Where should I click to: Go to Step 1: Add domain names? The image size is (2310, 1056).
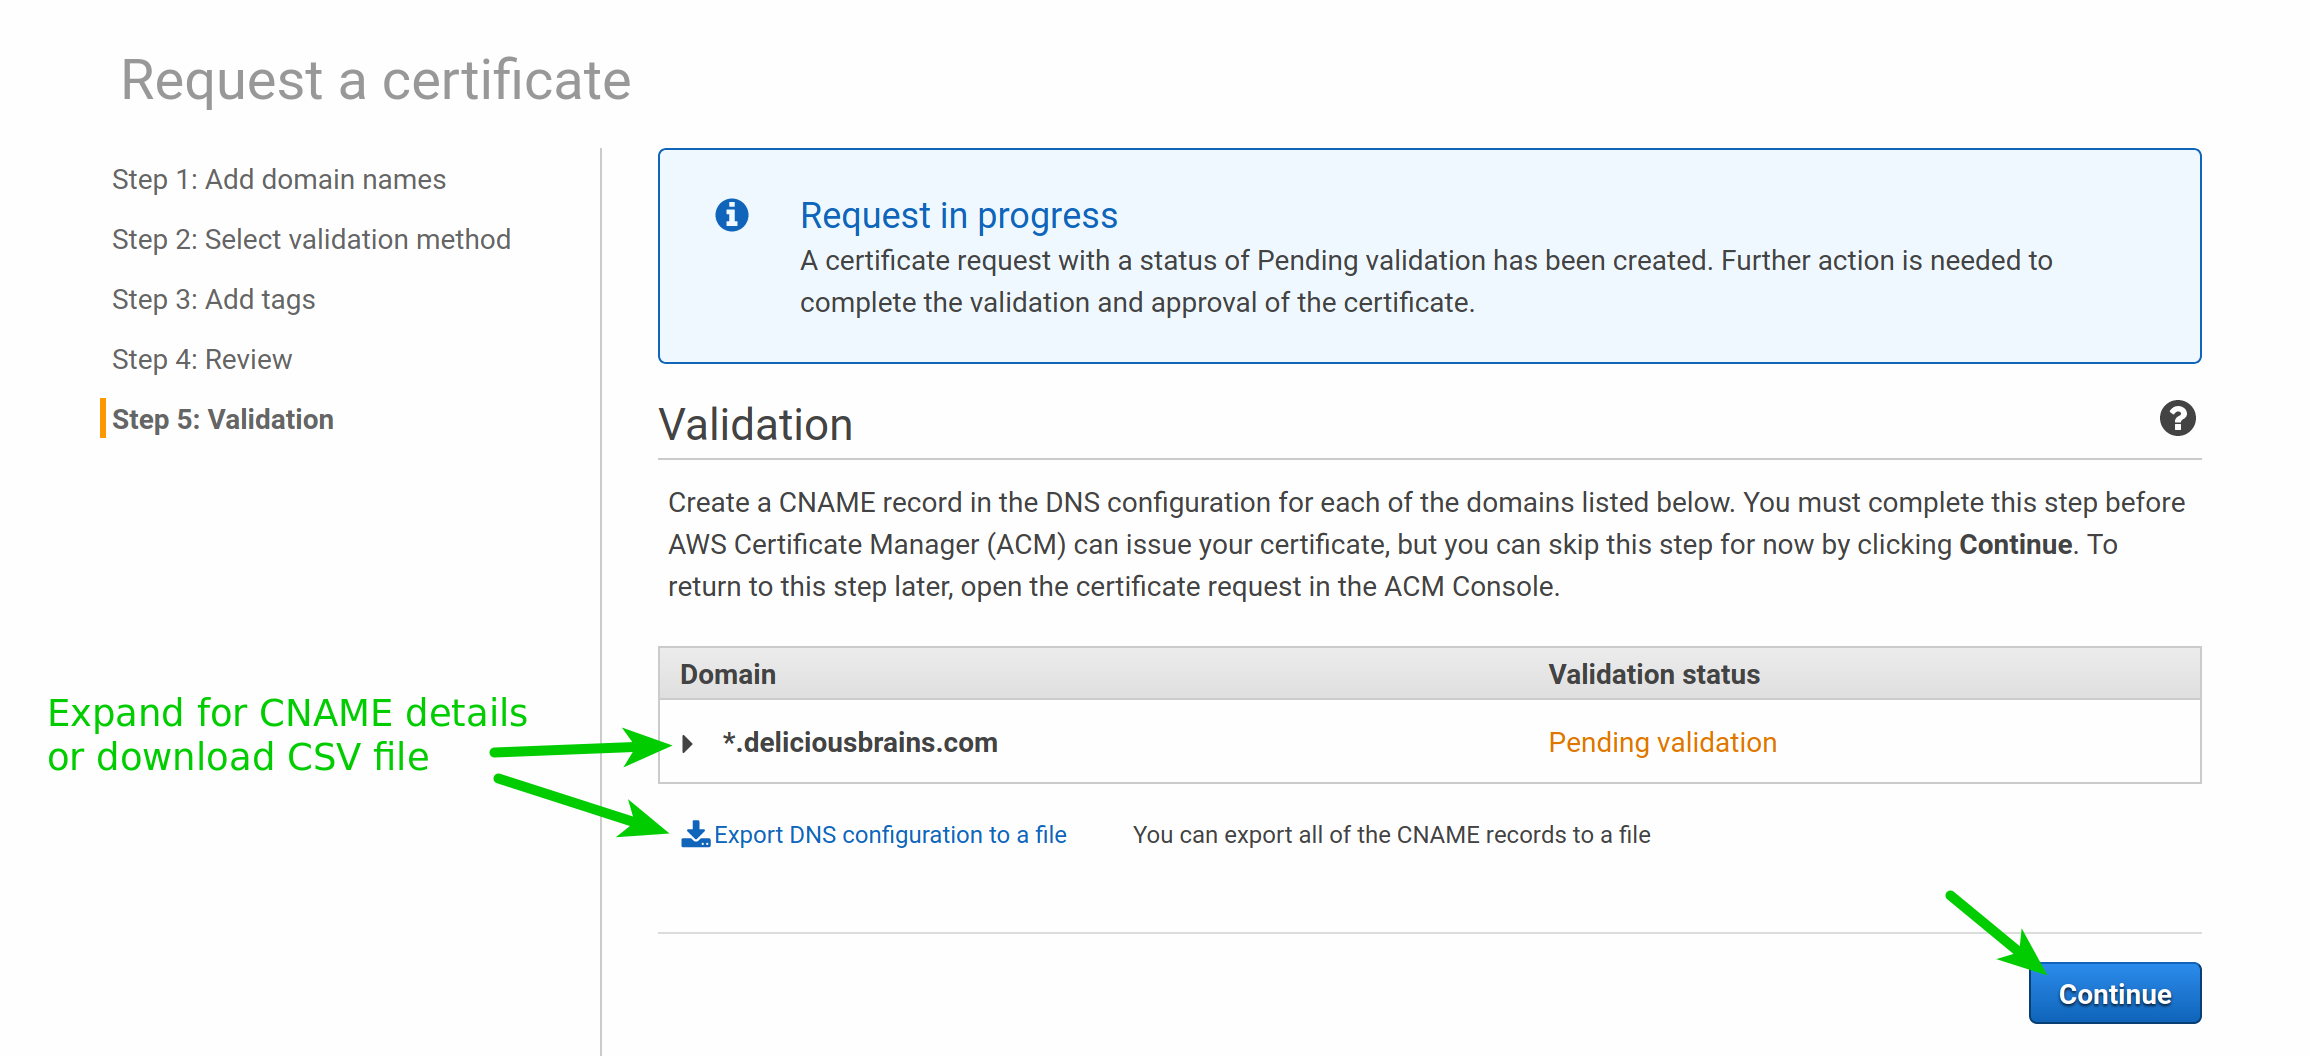(x=279, y=179)
